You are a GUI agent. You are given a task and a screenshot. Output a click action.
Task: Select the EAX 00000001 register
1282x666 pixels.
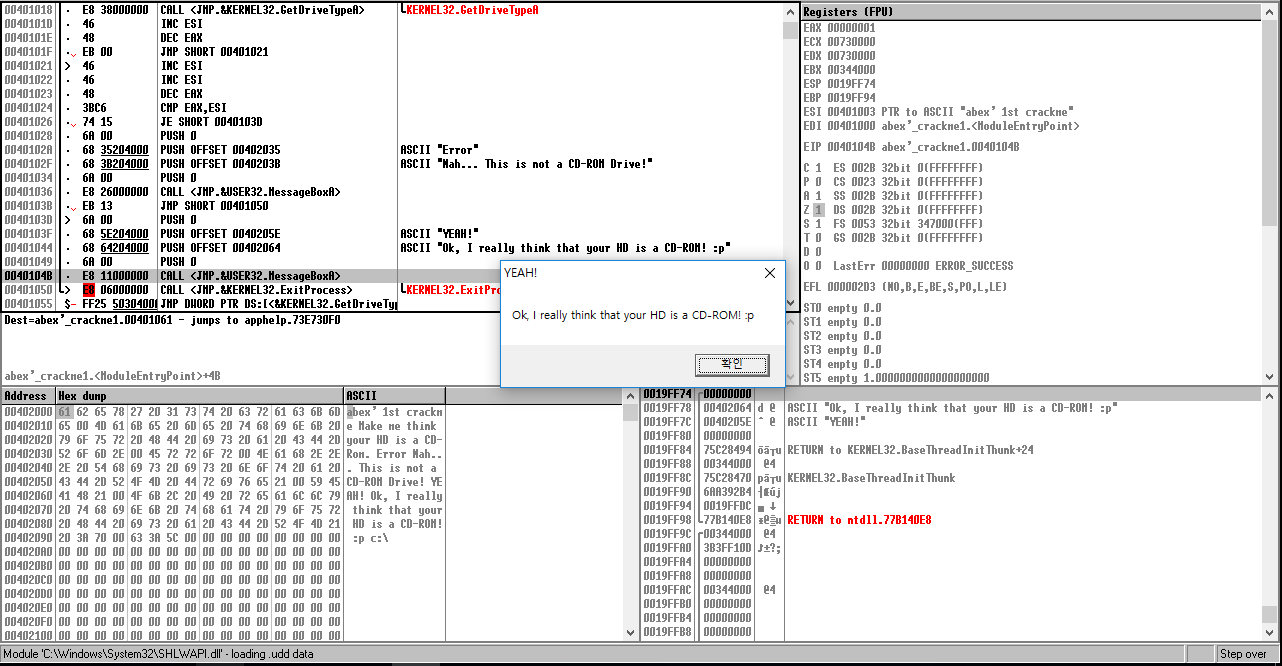(839, 28)
